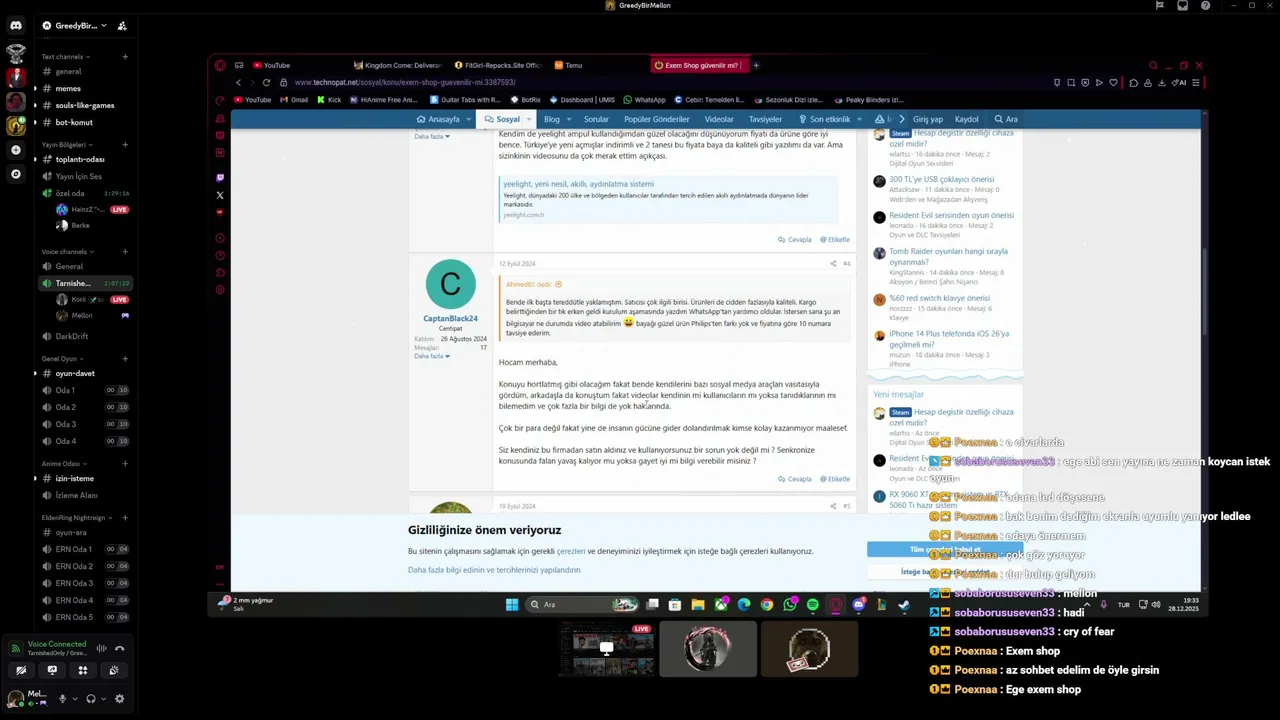Collapse Anime Odası category
1280x720 pixels.
63,464
